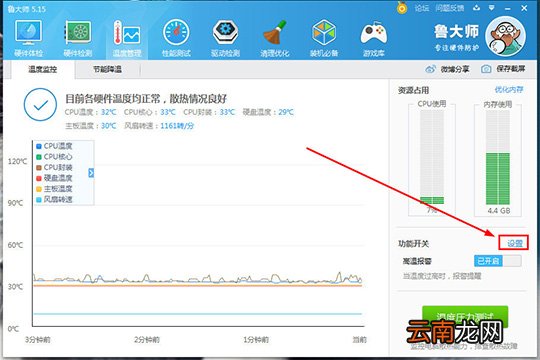Open the title bar dropdown menu icon
Viewport: 540px width, 360px height.
(492, 8)
